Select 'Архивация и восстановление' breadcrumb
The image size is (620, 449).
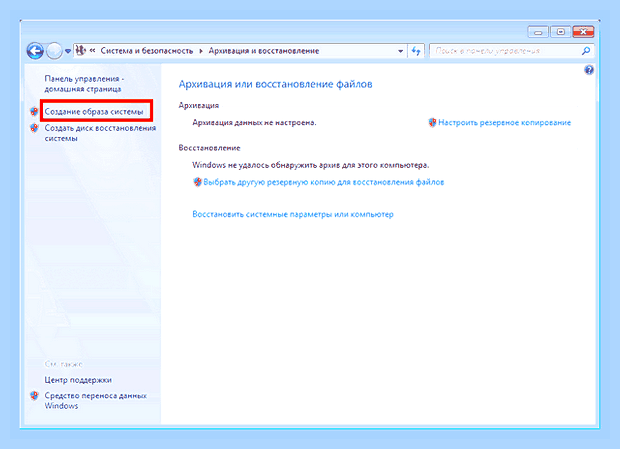tap(264, 51)
